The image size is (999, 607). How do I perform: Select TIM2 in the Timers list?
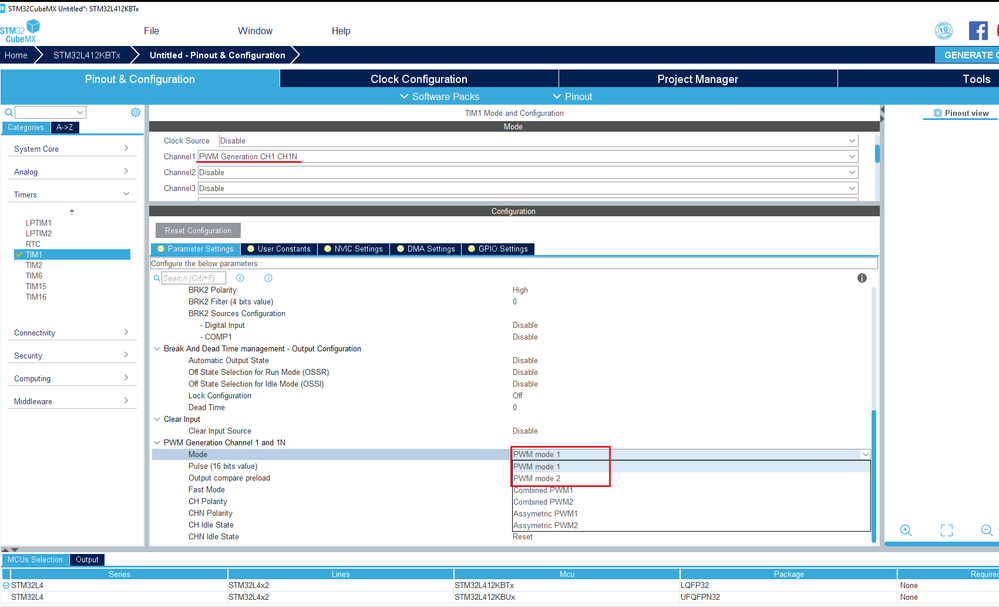click(34, 265)
